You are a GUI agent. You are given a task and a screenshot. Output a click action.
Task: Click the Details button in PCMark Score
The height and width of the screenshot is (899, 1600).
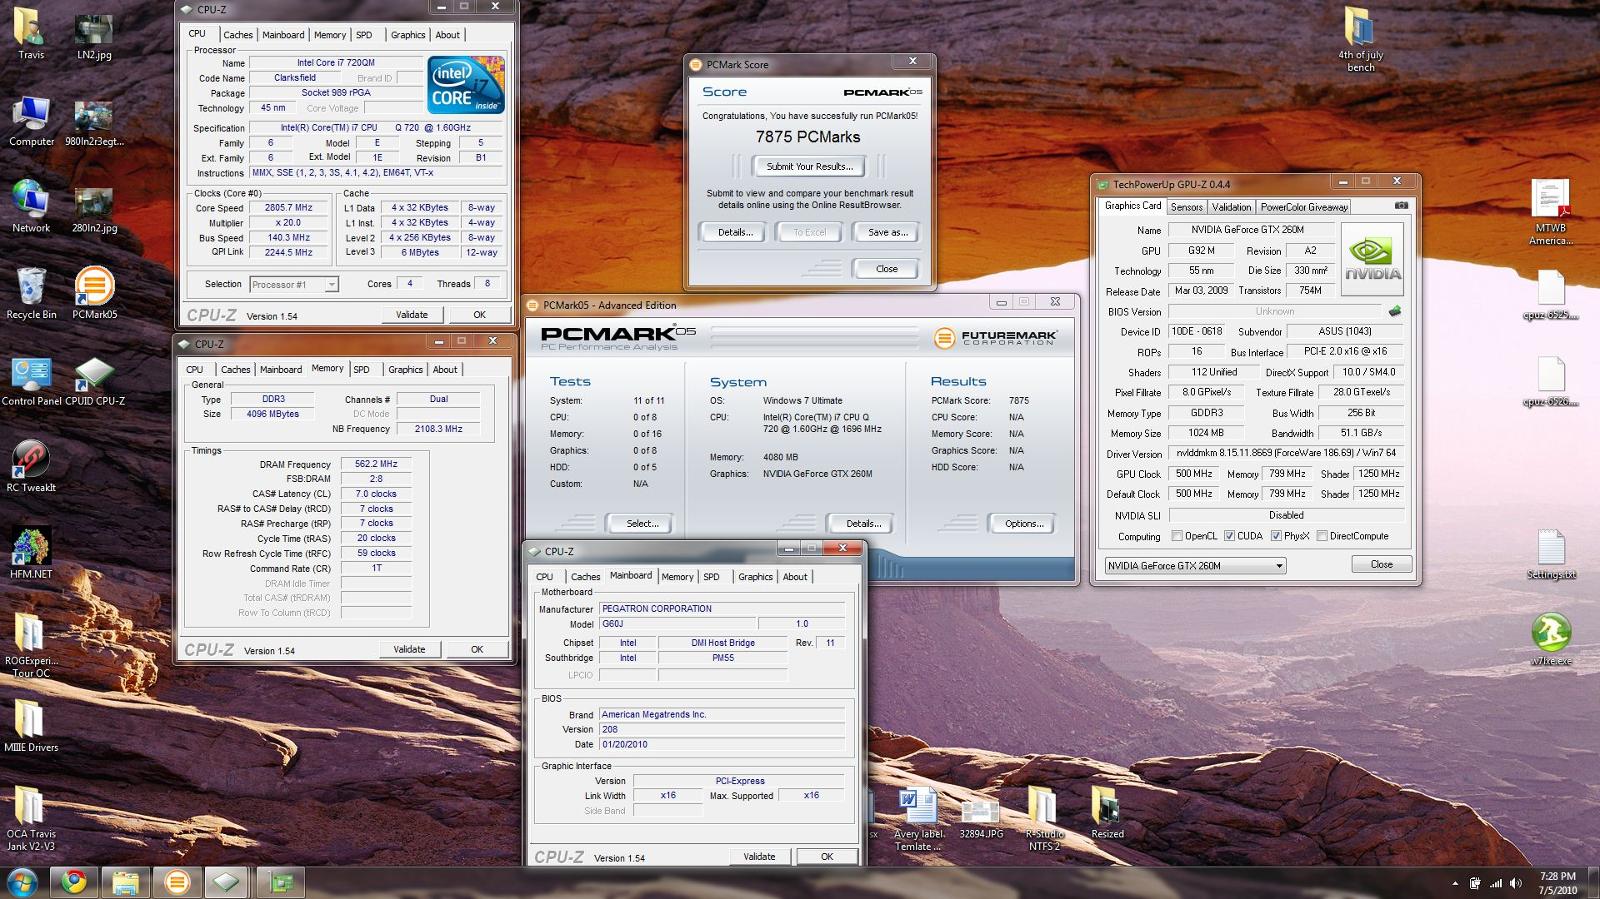click(735, 232)
